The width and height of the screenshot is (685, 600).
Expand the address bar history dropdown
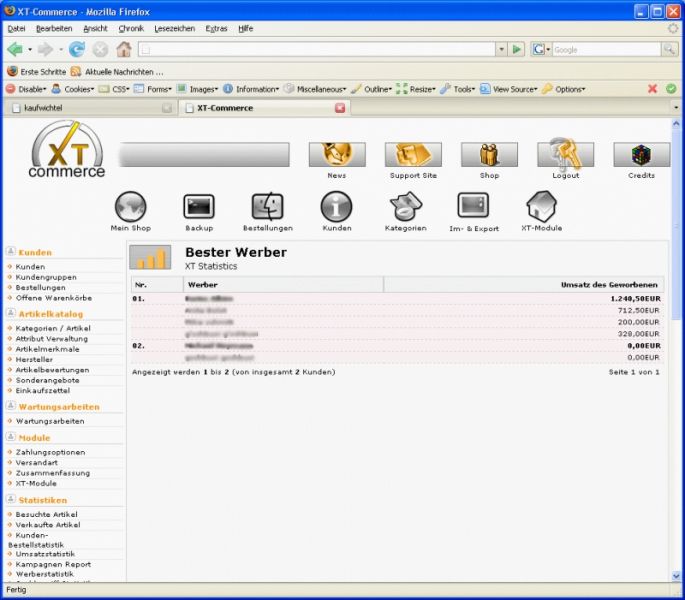click(502, 49)
